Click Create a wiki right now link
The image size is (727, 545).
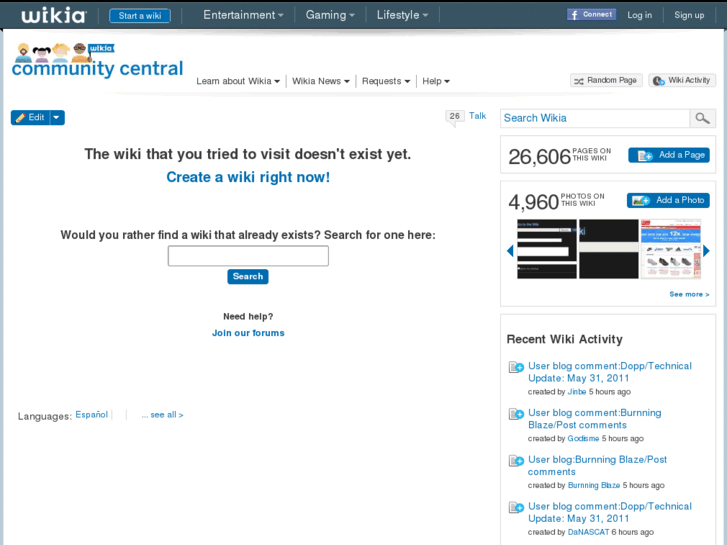[248, 177]
